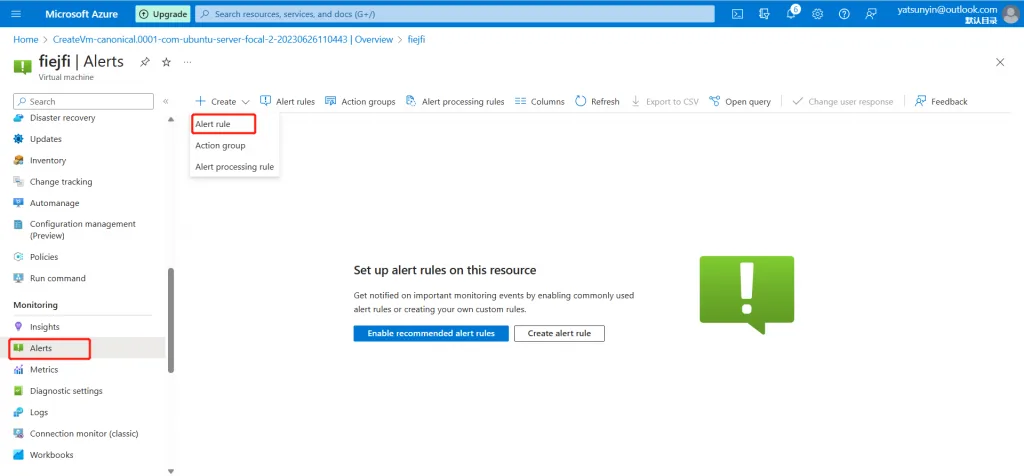Refresh the alerts list
This screenshot has height=476, width=1024.
tap(597, 101)
